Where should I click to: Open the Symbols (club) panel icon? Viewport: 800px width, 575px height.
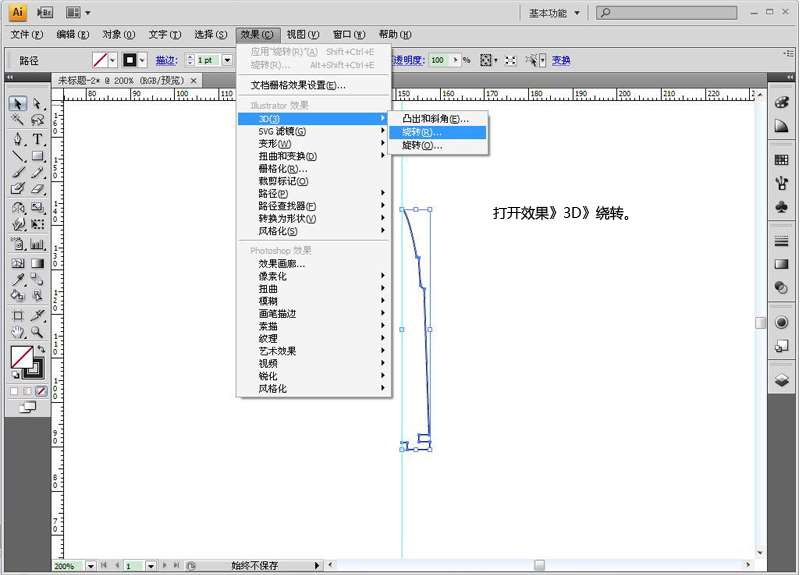(781, 207)
